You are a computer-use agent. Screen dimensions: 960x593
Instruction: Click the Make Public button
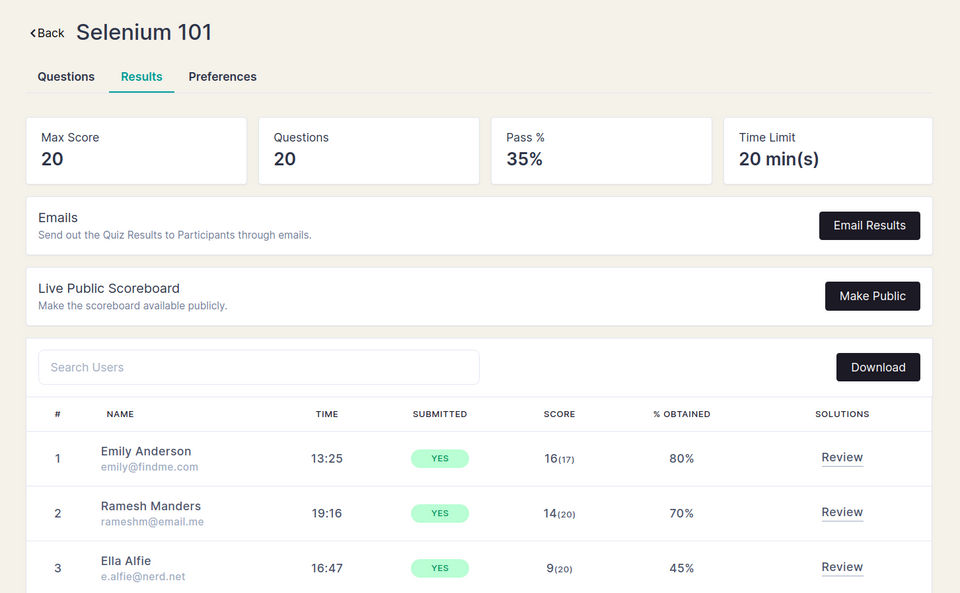coord(872,296)
